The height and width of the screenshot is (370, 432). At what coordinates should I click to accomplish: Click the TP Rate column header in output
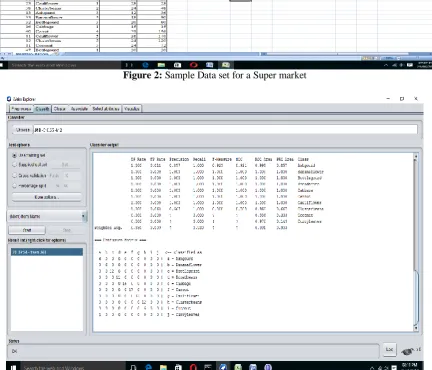(138, 159)
